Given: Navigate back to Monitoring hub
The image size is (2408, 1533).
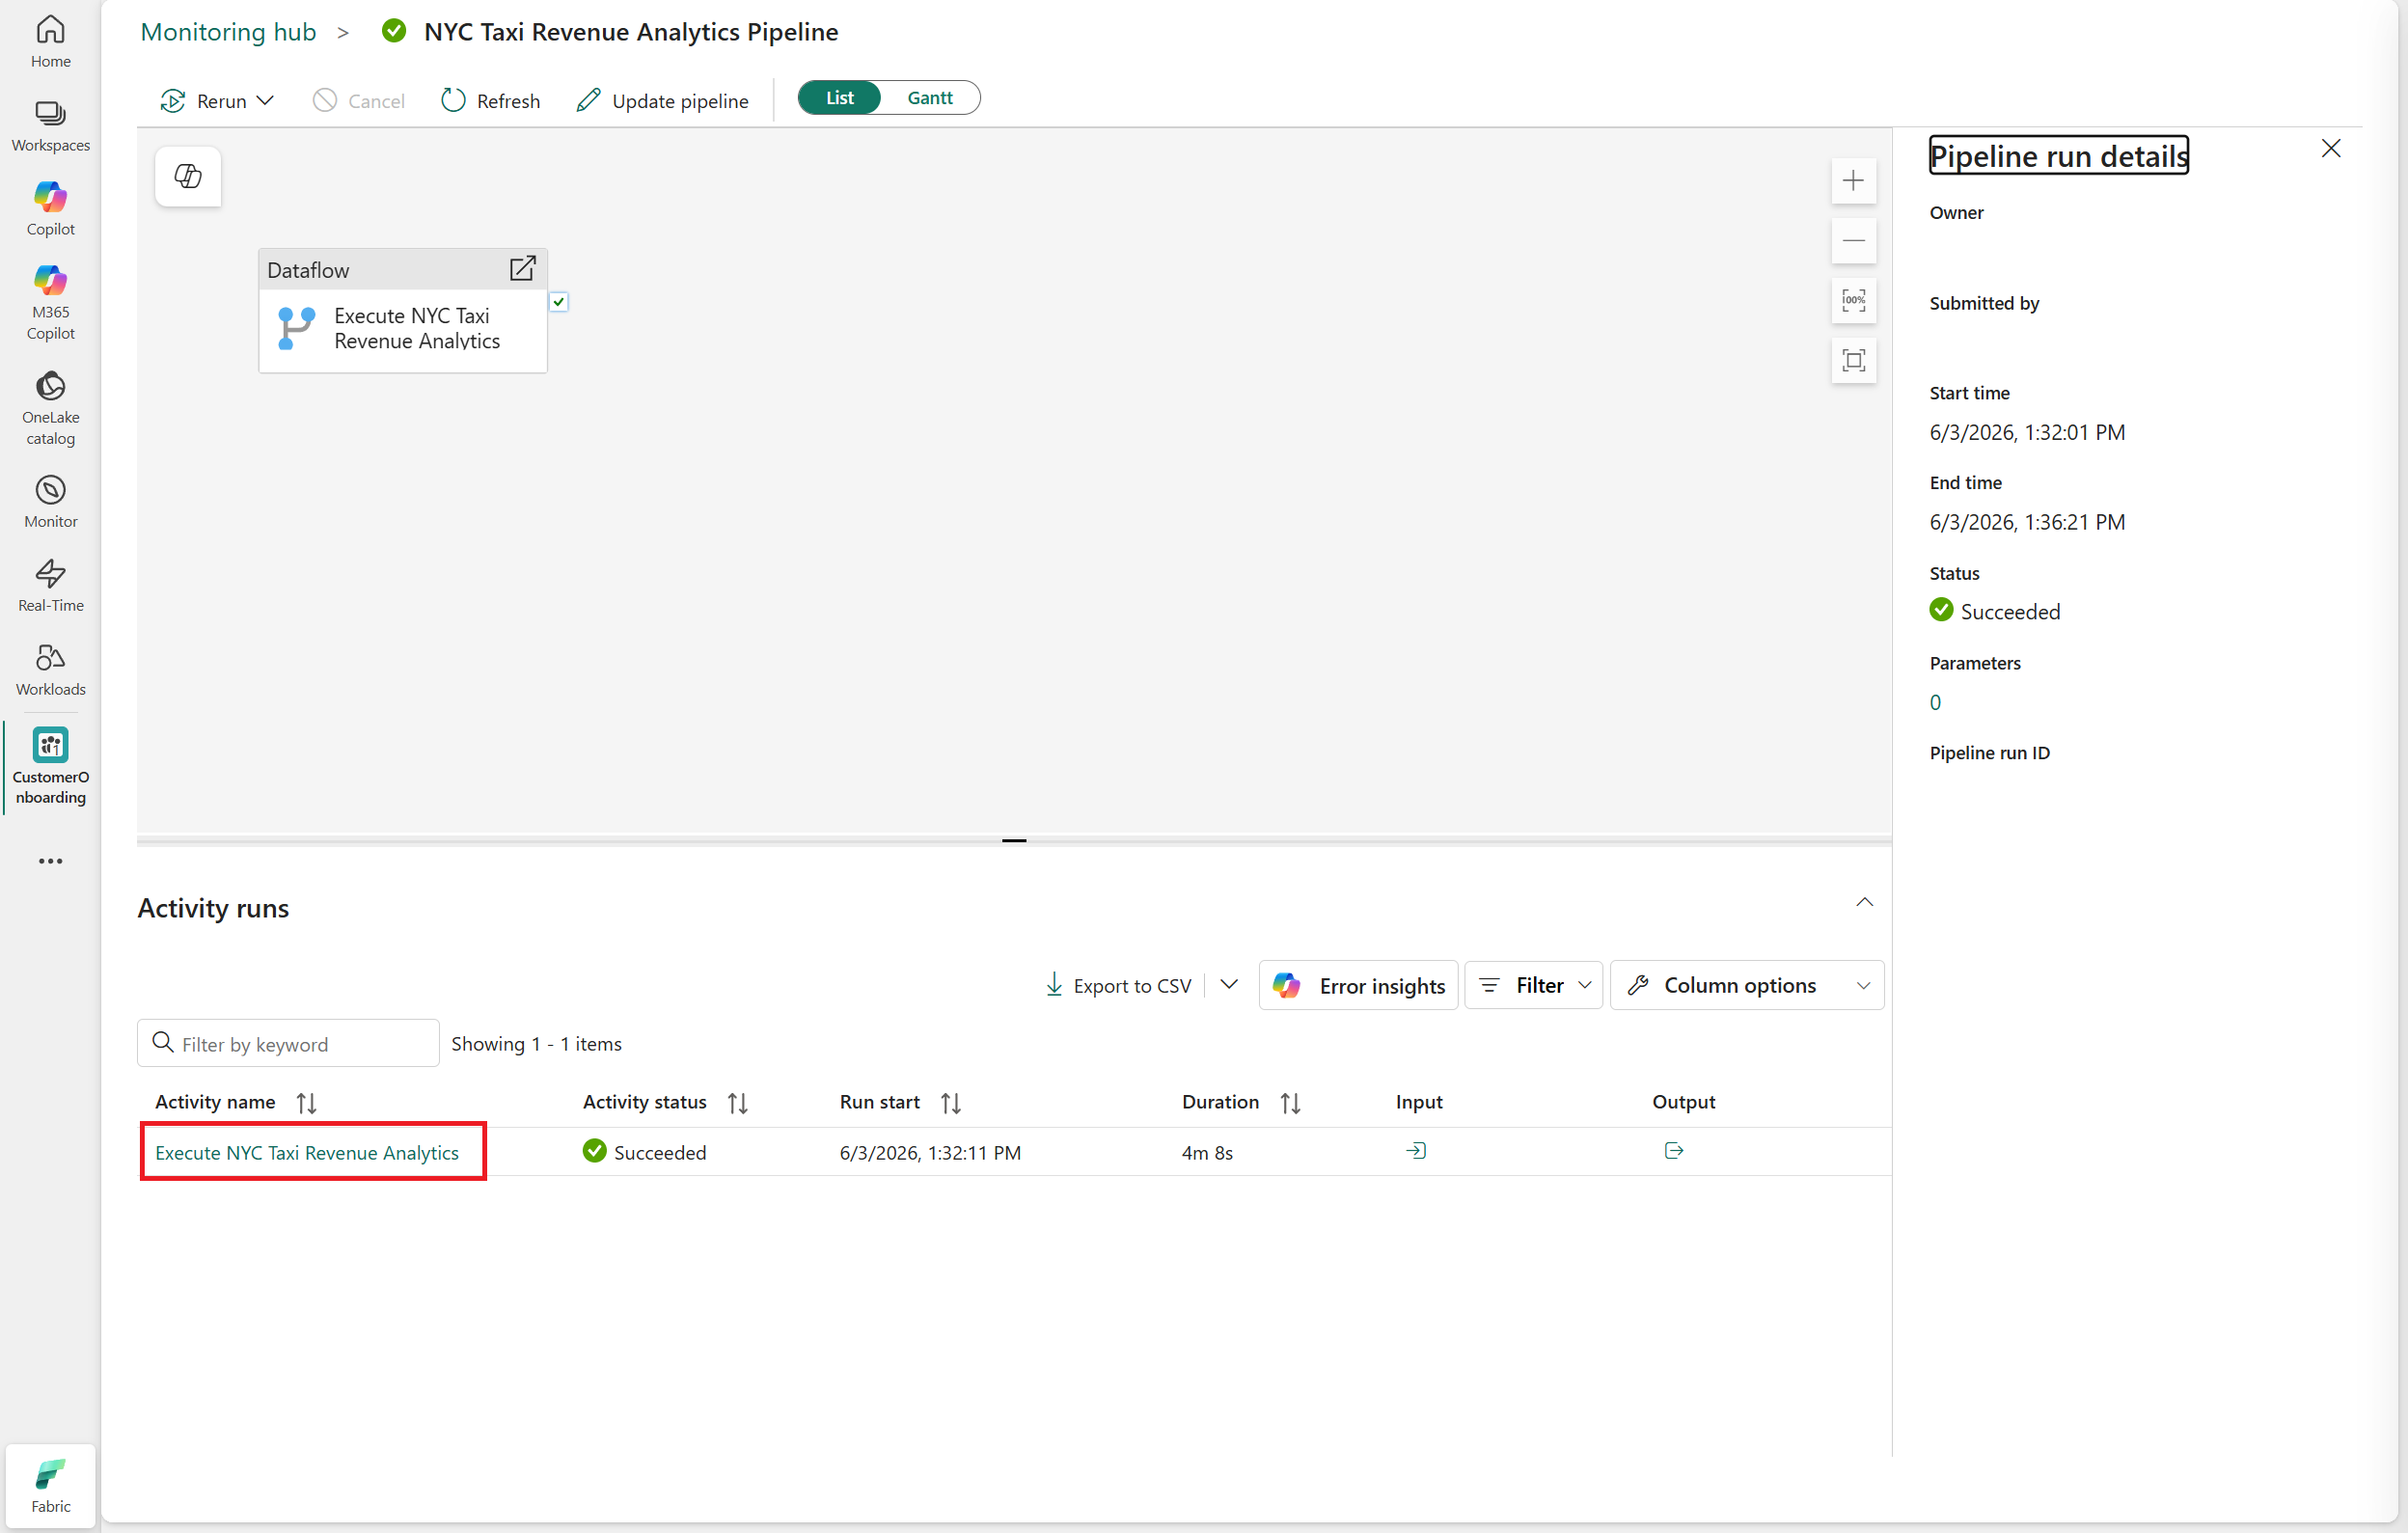Looking at the screenshot, I should 228,32.
